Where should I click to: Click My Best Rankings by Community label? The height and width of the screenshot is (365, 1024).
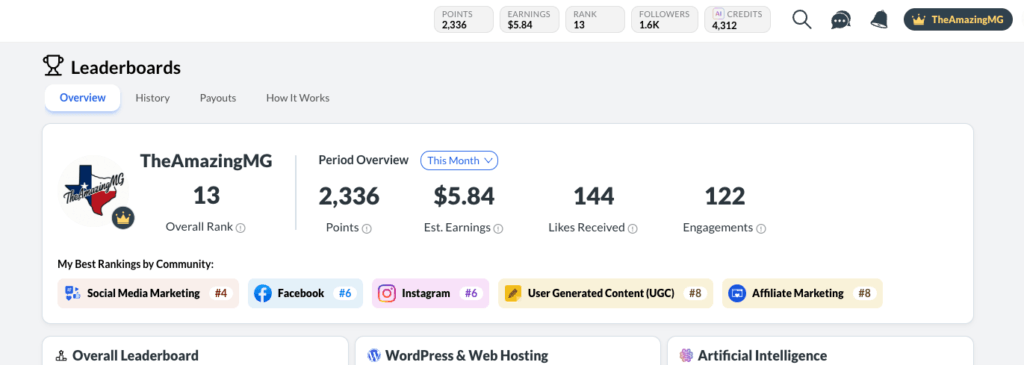coord(136,264)
